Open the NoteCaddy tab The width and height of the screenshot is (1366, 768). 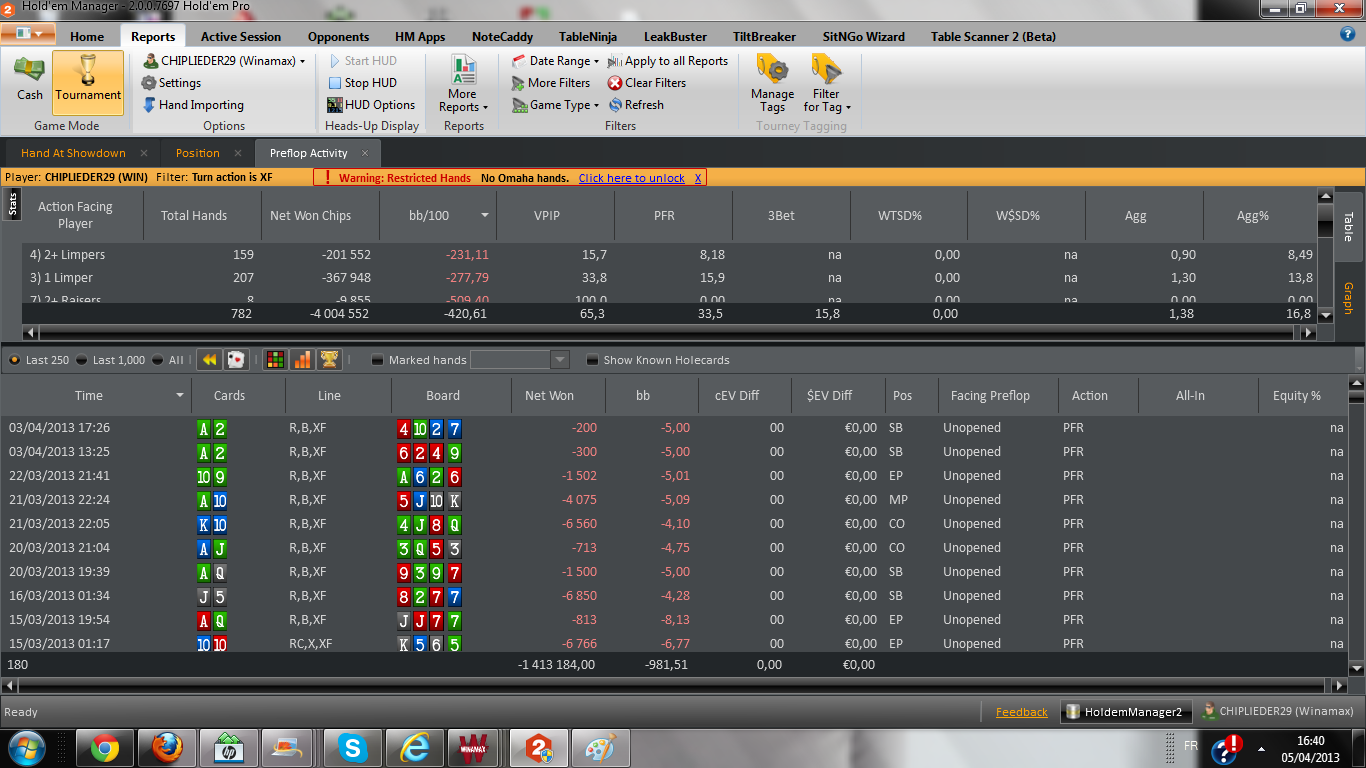tap(502, 37)
